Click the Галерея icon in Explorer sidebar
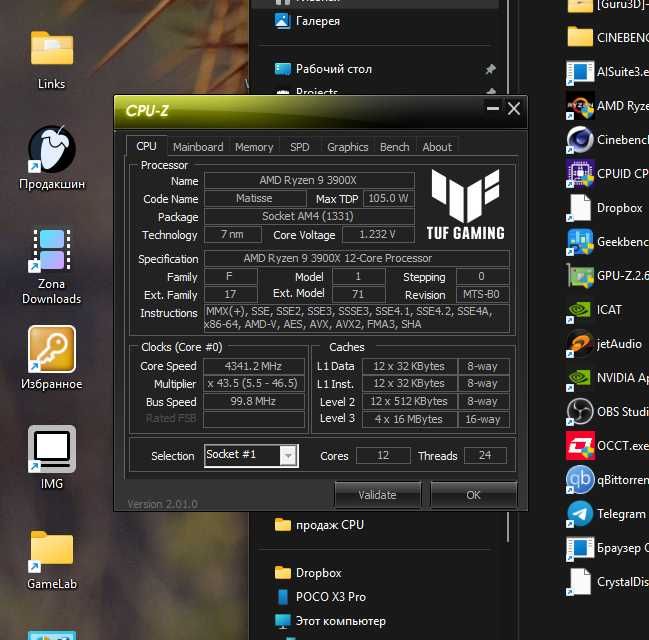649x640 pixels. 282,21
